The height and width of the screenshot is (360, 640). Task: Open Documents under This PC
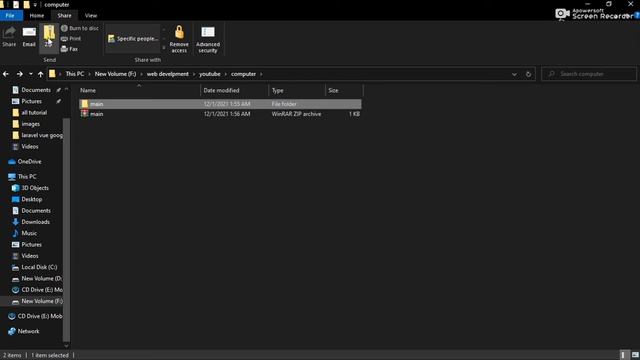click(x=36, y=211)
